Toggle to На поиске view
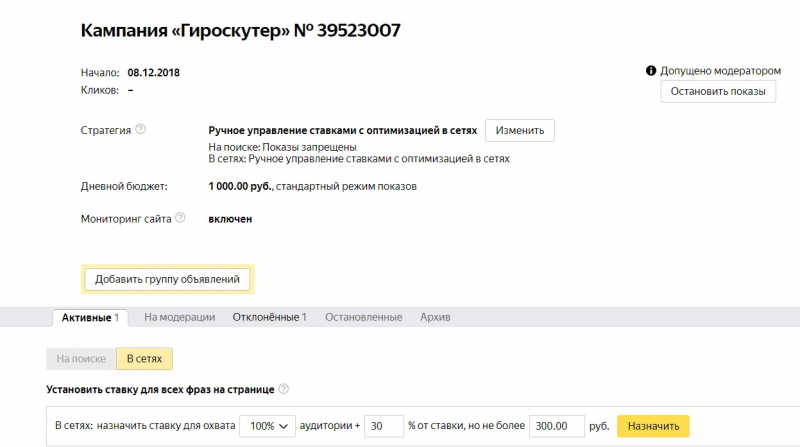Viewport: 800px width, 447px height. click(81, 359)
